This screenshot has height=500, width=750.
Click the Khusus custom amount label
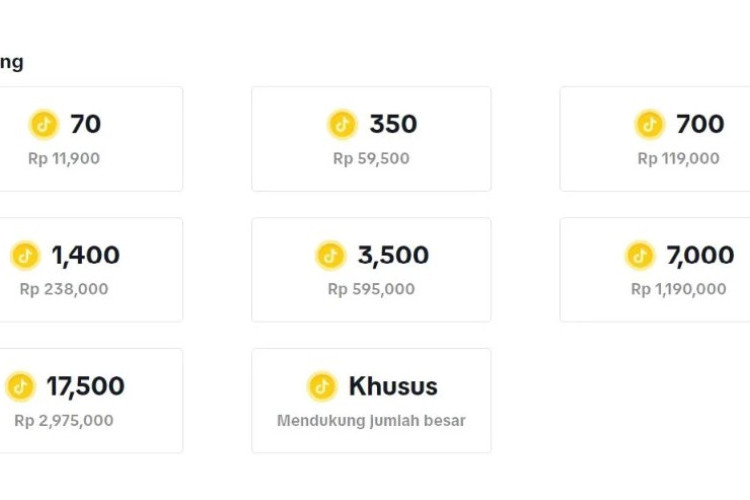[393, 386]
